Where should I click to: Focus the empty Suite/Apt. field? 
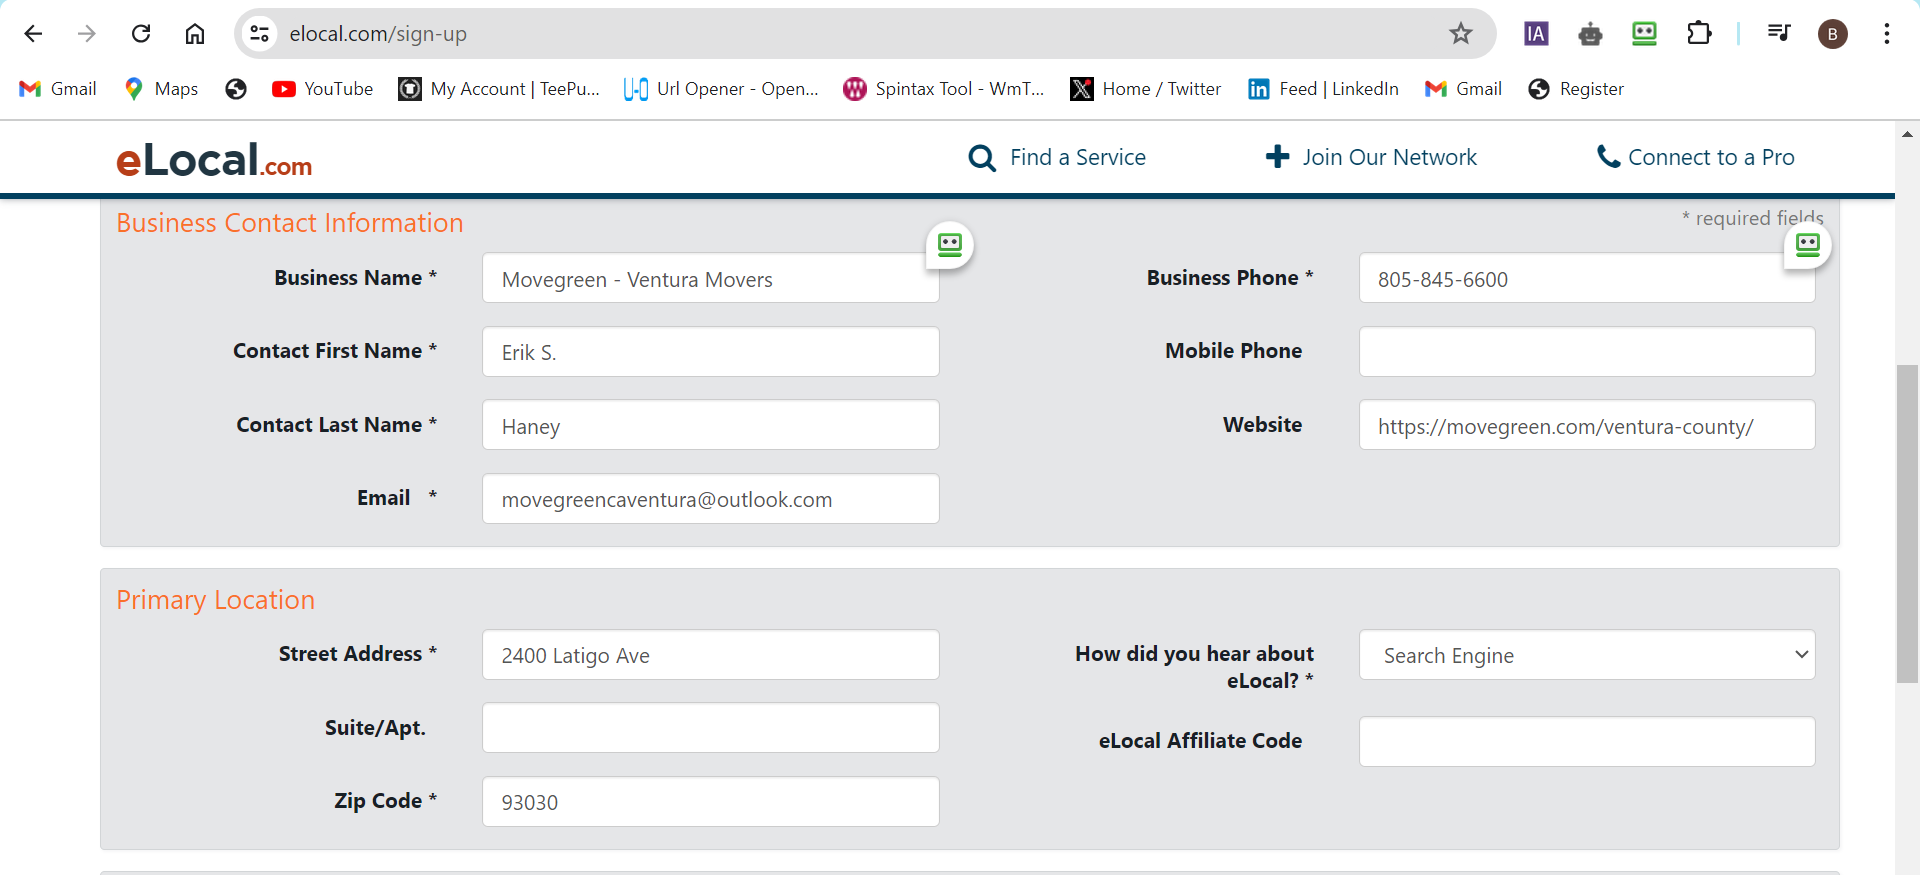tap(711, 728)
